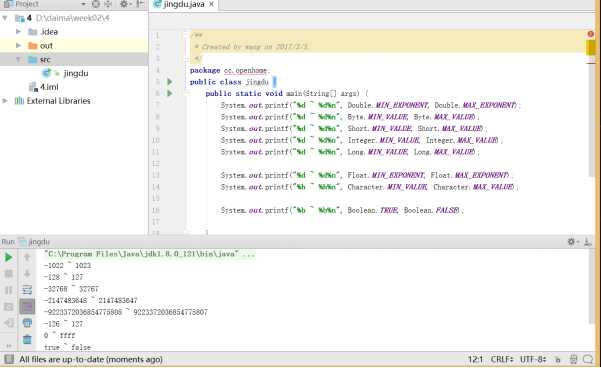Click the run gutter icon beside class jingdu

click(169, 82)
